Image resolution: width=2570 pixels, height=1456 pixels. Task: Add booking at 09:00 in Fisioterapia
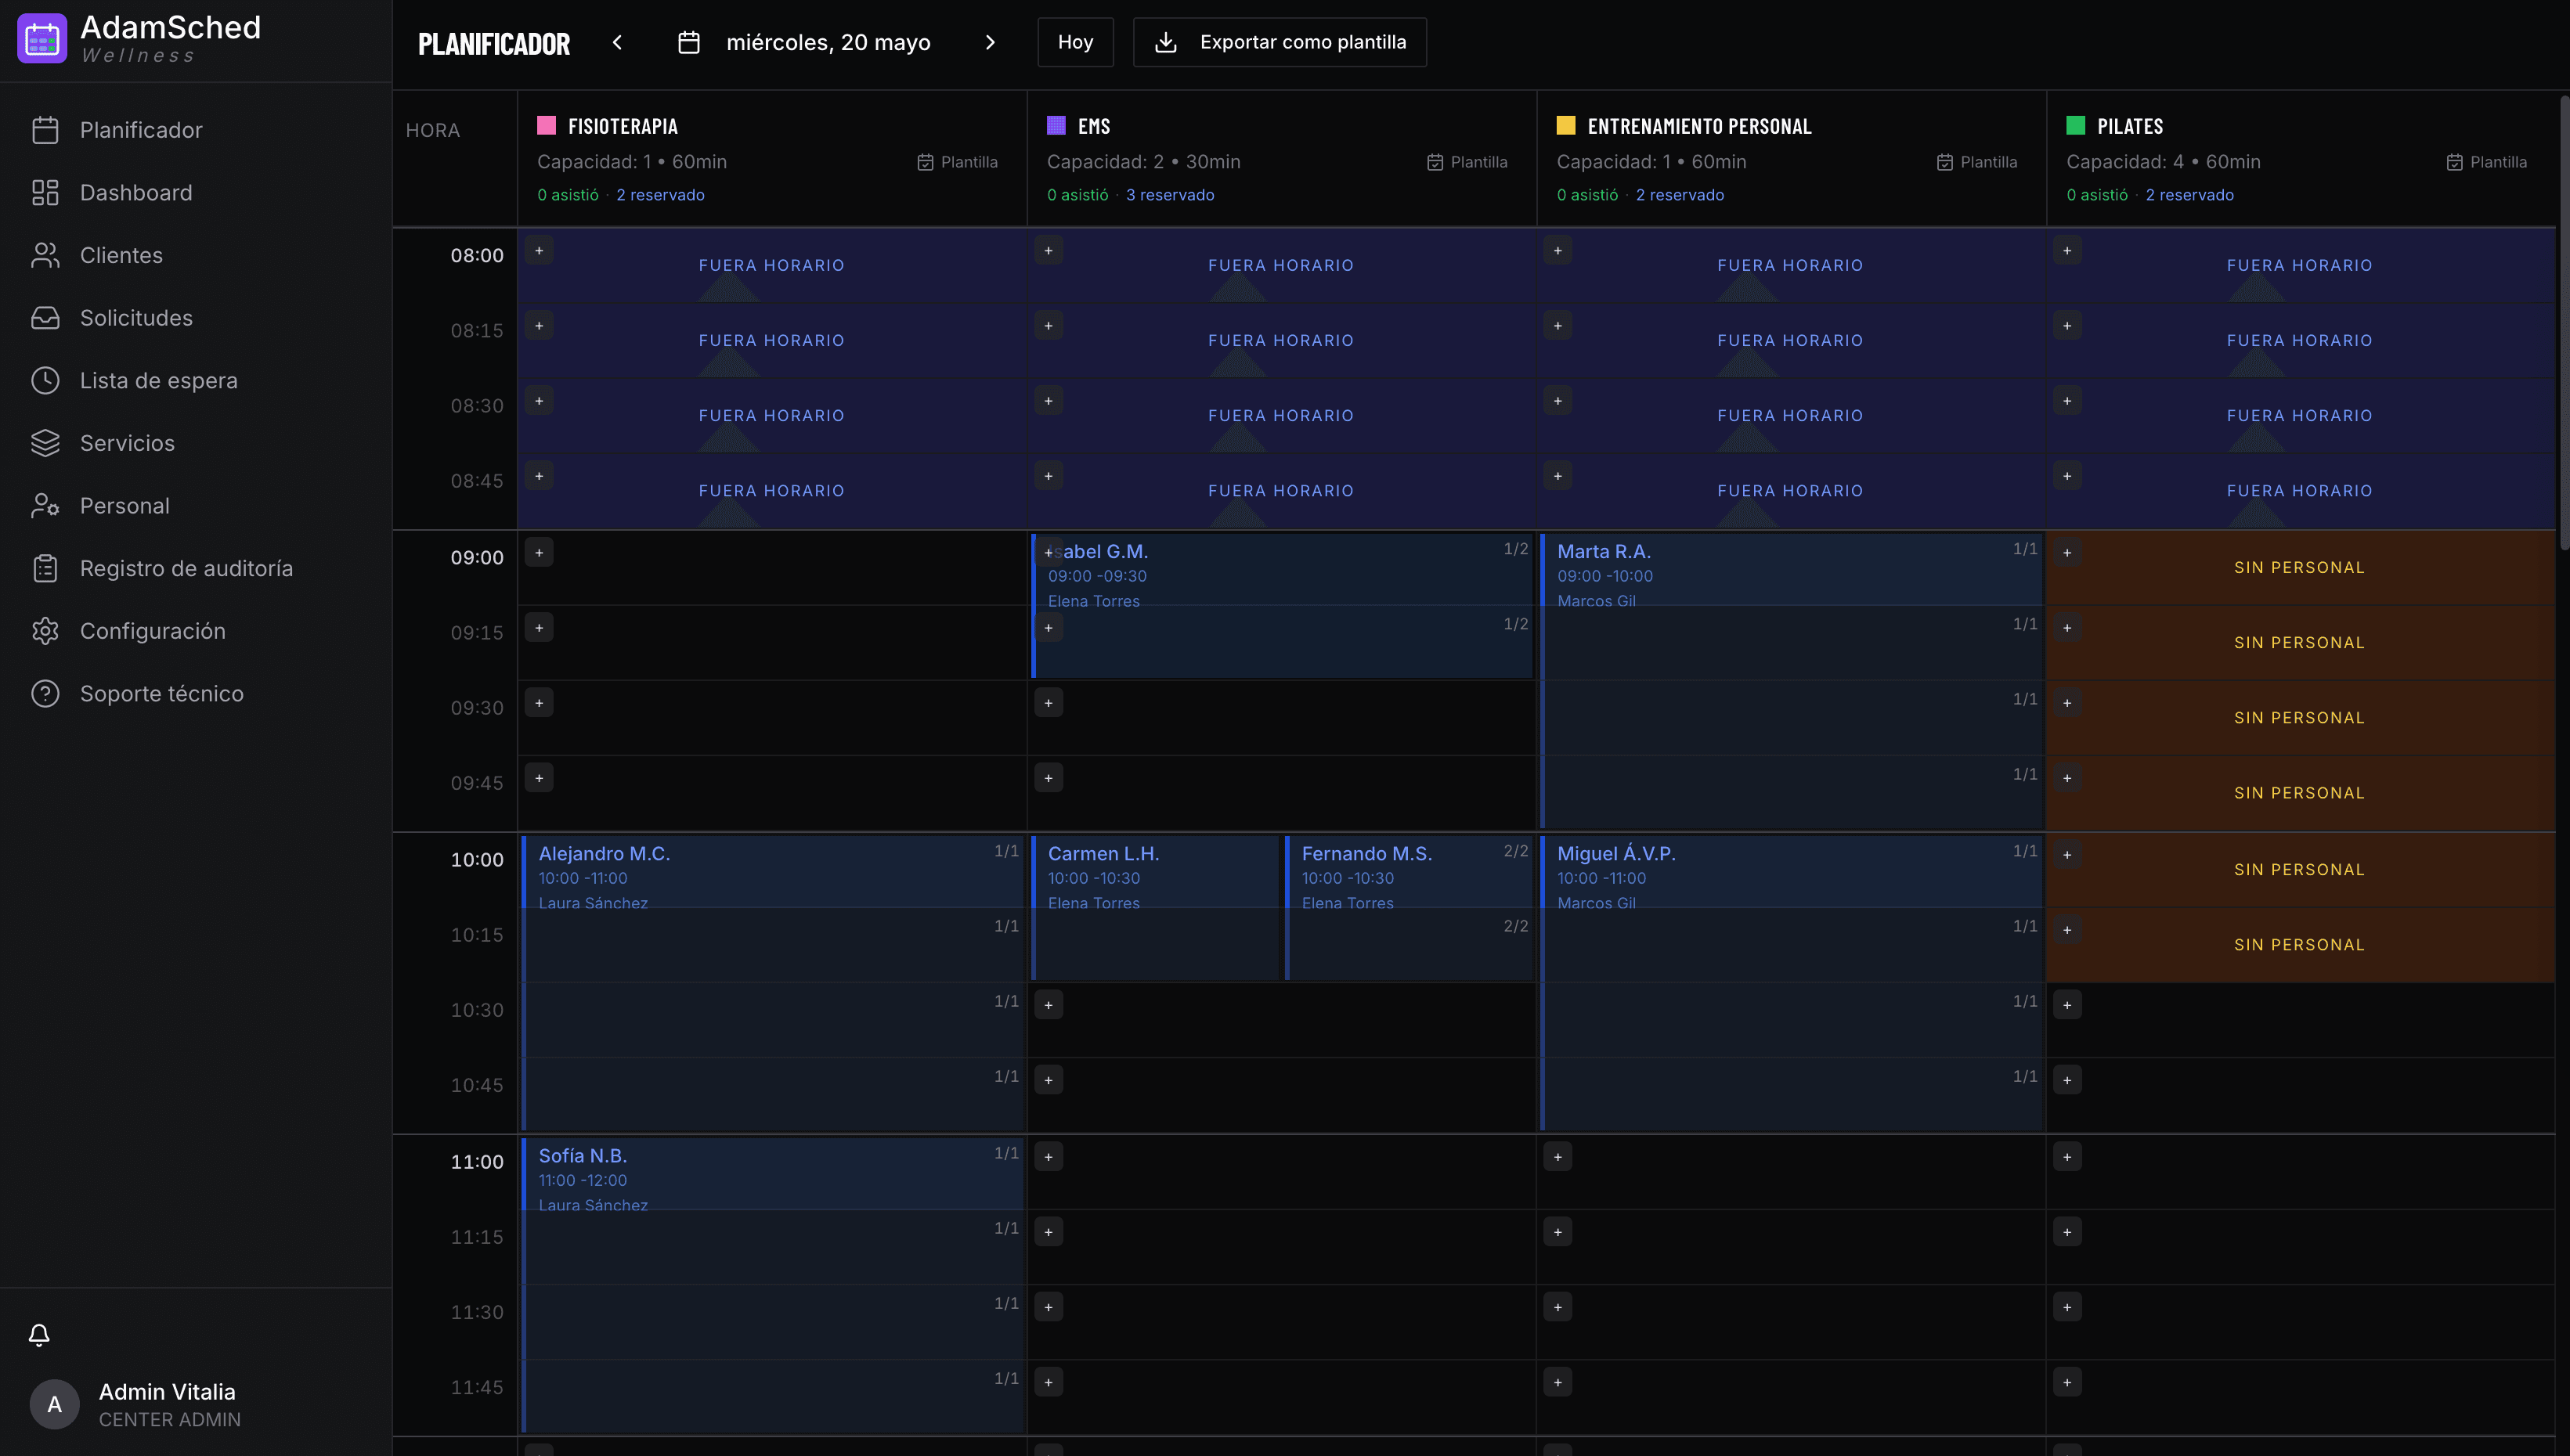tap(539, 553)
